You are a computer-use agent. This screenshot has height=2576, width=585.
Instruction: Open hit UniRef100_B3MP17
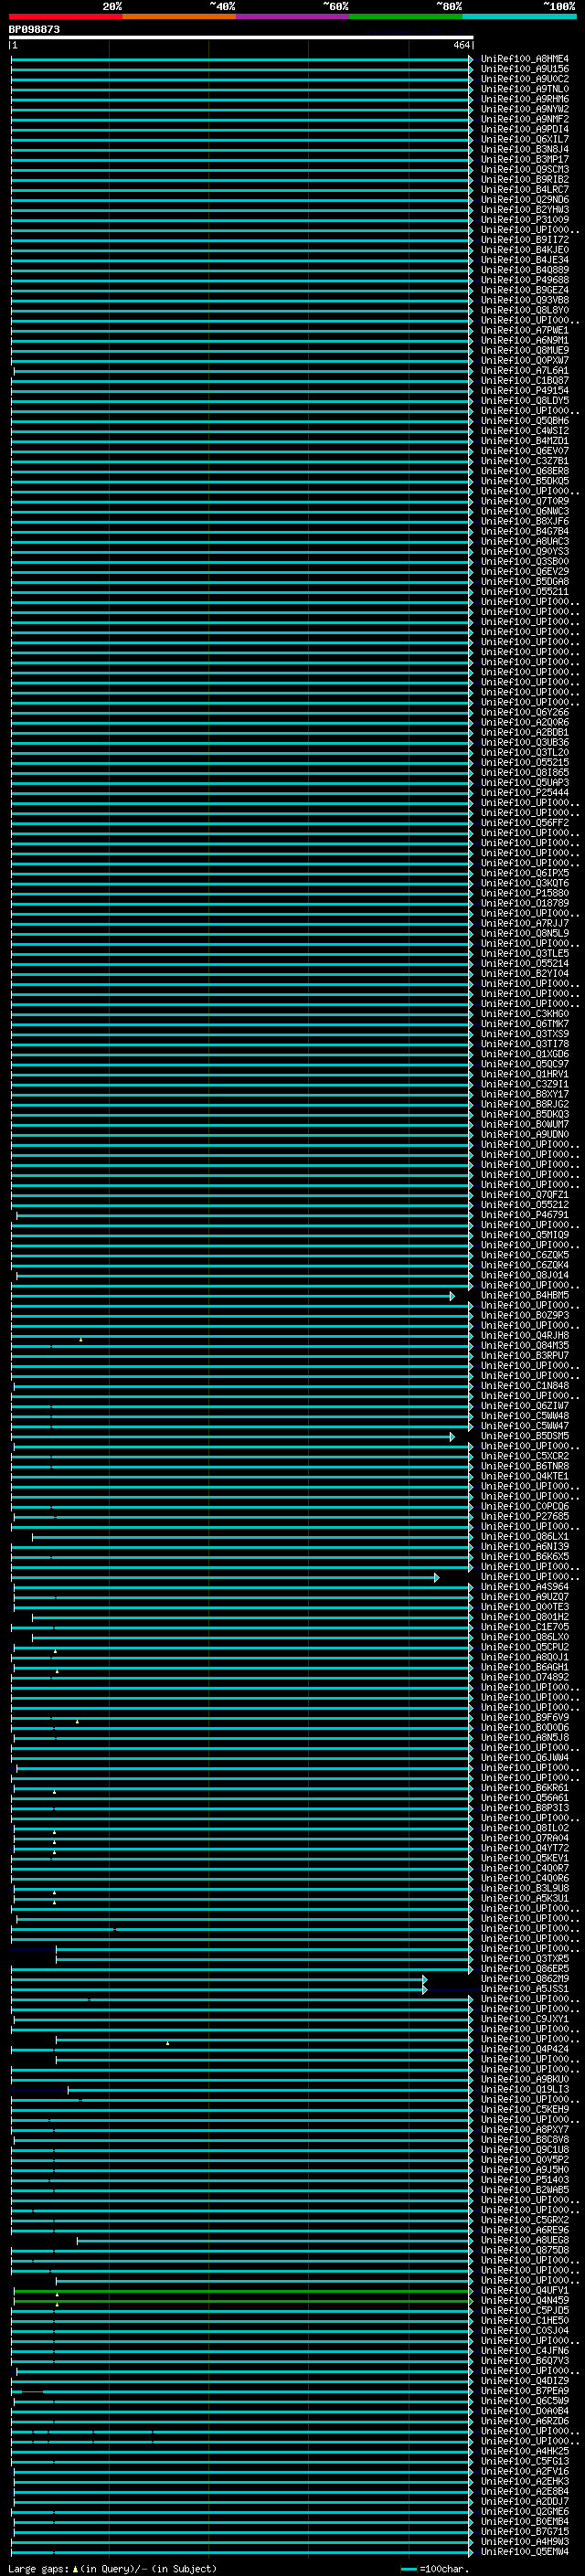(x=524, y=159)
